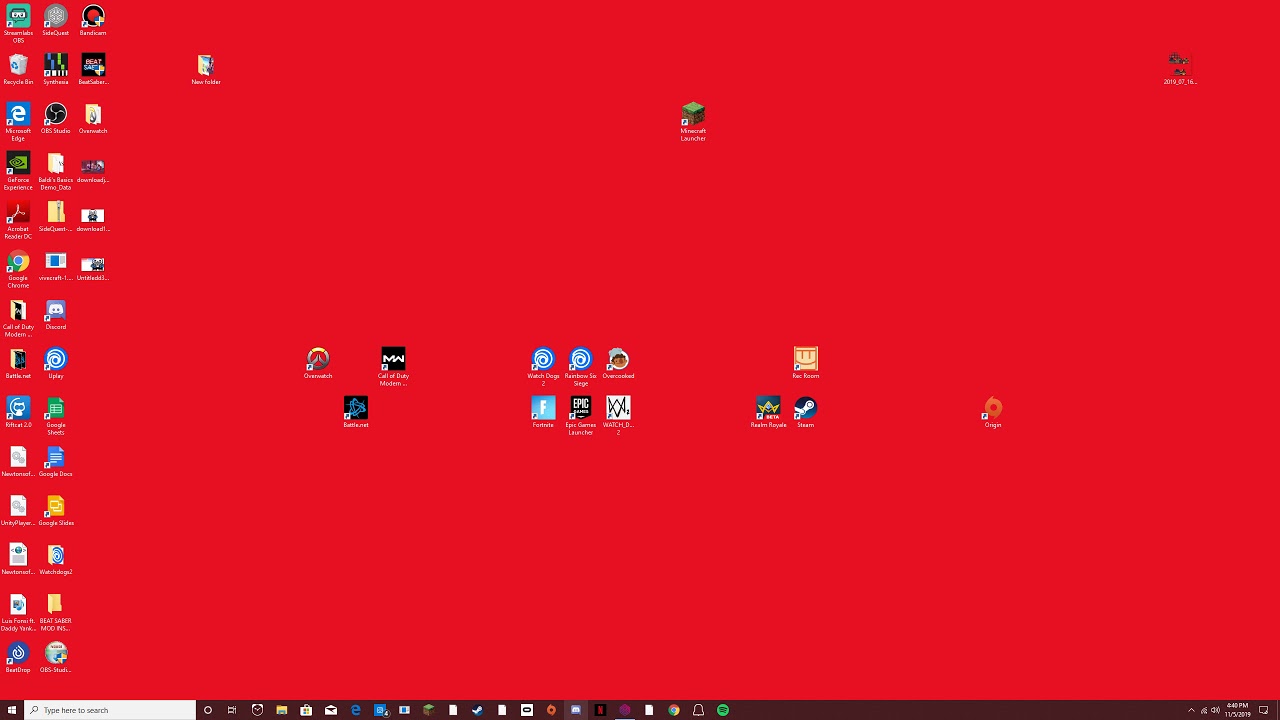
Task: Open the Google Chrome desktop shortcut
Action: point(18,269)
